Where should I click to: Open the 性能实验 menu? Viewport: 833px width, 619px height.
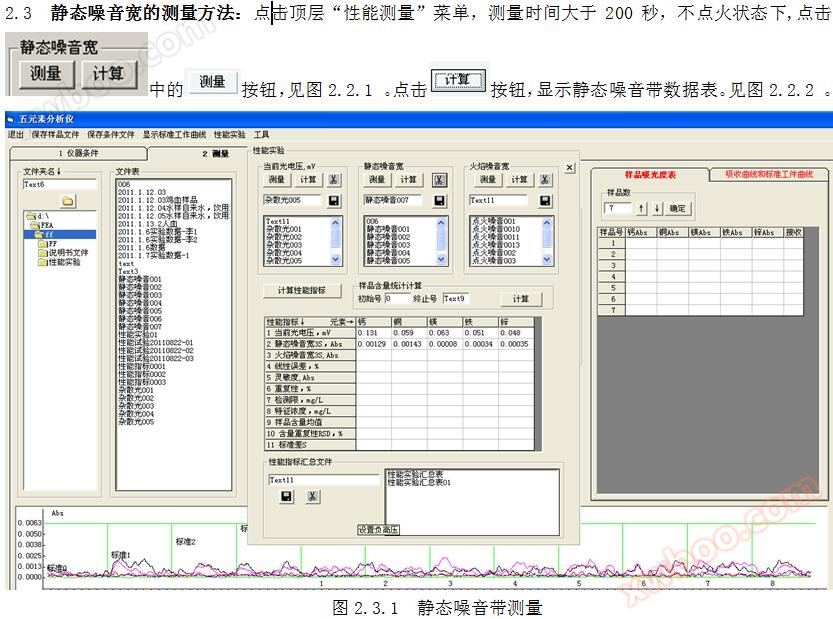(229, 134)
